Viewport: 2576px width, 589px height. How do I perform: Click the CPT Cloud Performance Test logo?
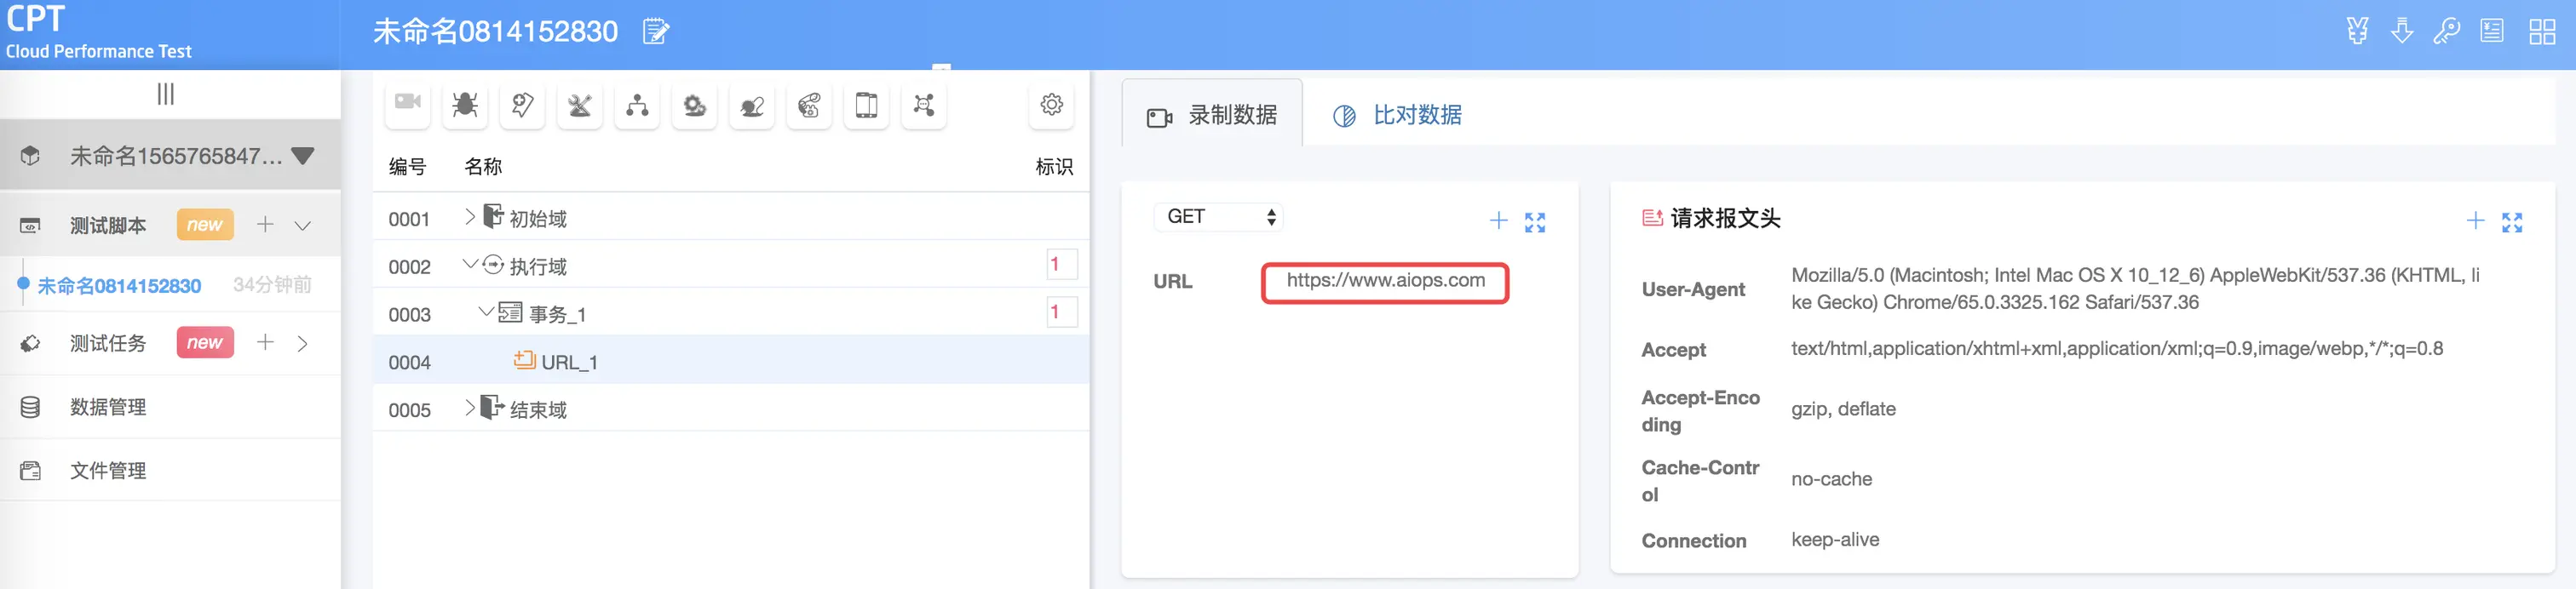(x=98, y=32)
